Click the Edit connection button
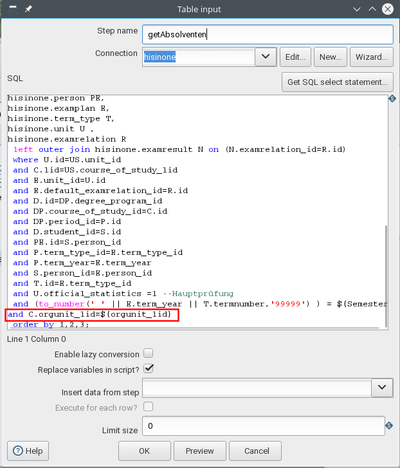The height and width of the screenshot is (468, 400). click(295, 57)
